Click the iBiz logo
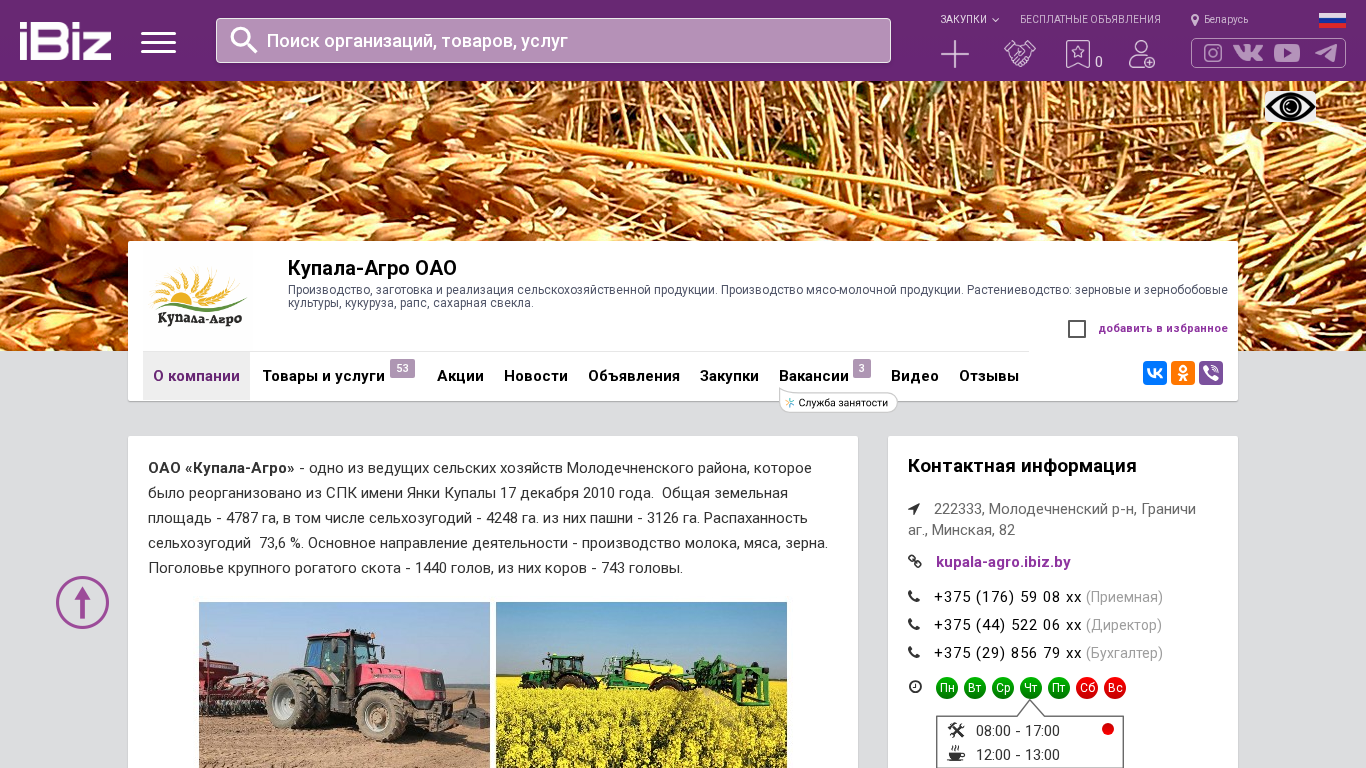Screen dimensions: 1366x768 (x=65, y=41)
